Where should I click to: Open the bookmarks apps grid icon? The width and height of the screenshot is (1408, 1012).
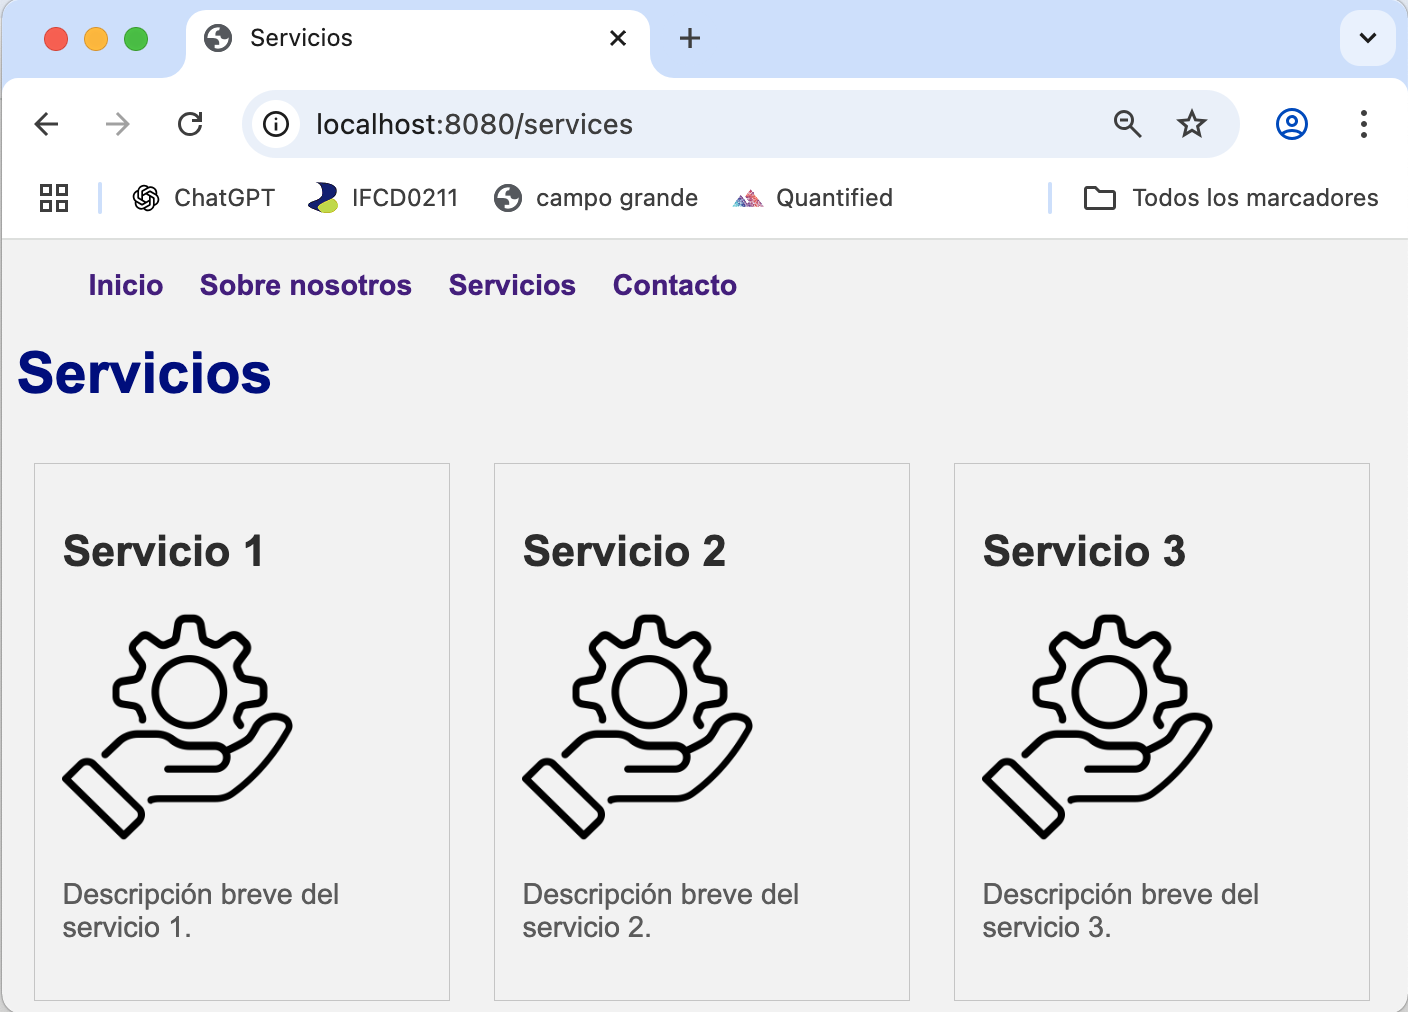[x=54, y=198]
